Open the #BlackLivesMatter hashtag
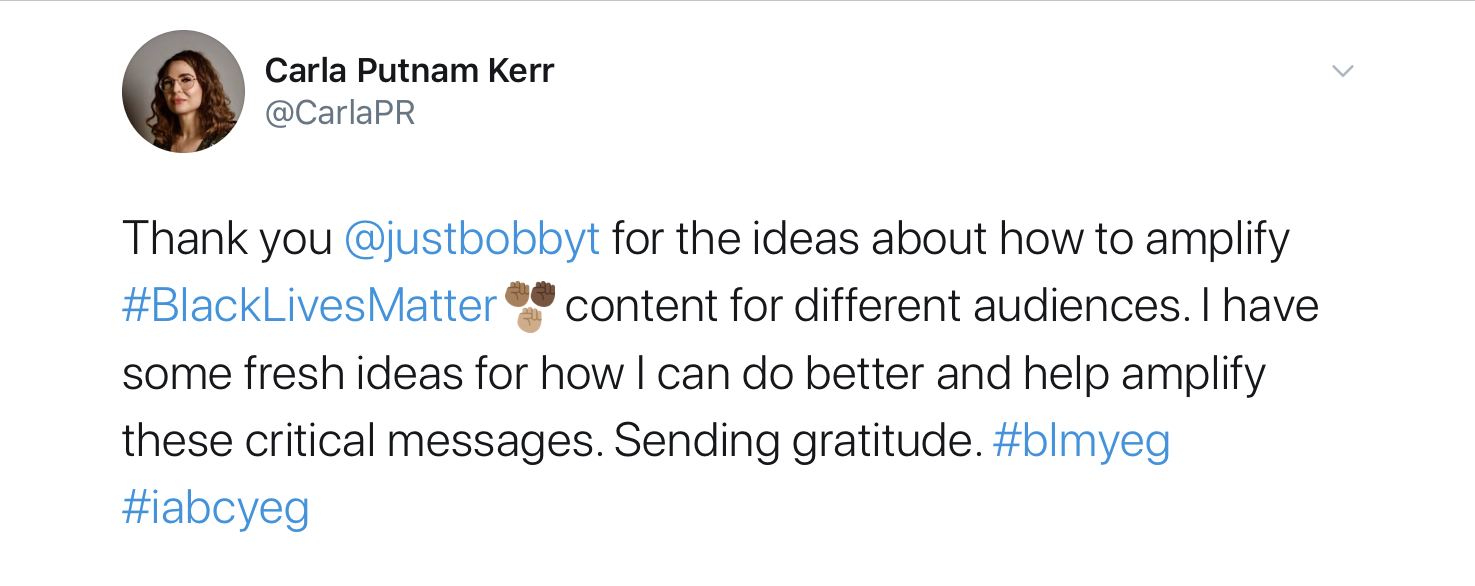The width and height of the screenshot is (1475, 586). (x=310, y=307)
